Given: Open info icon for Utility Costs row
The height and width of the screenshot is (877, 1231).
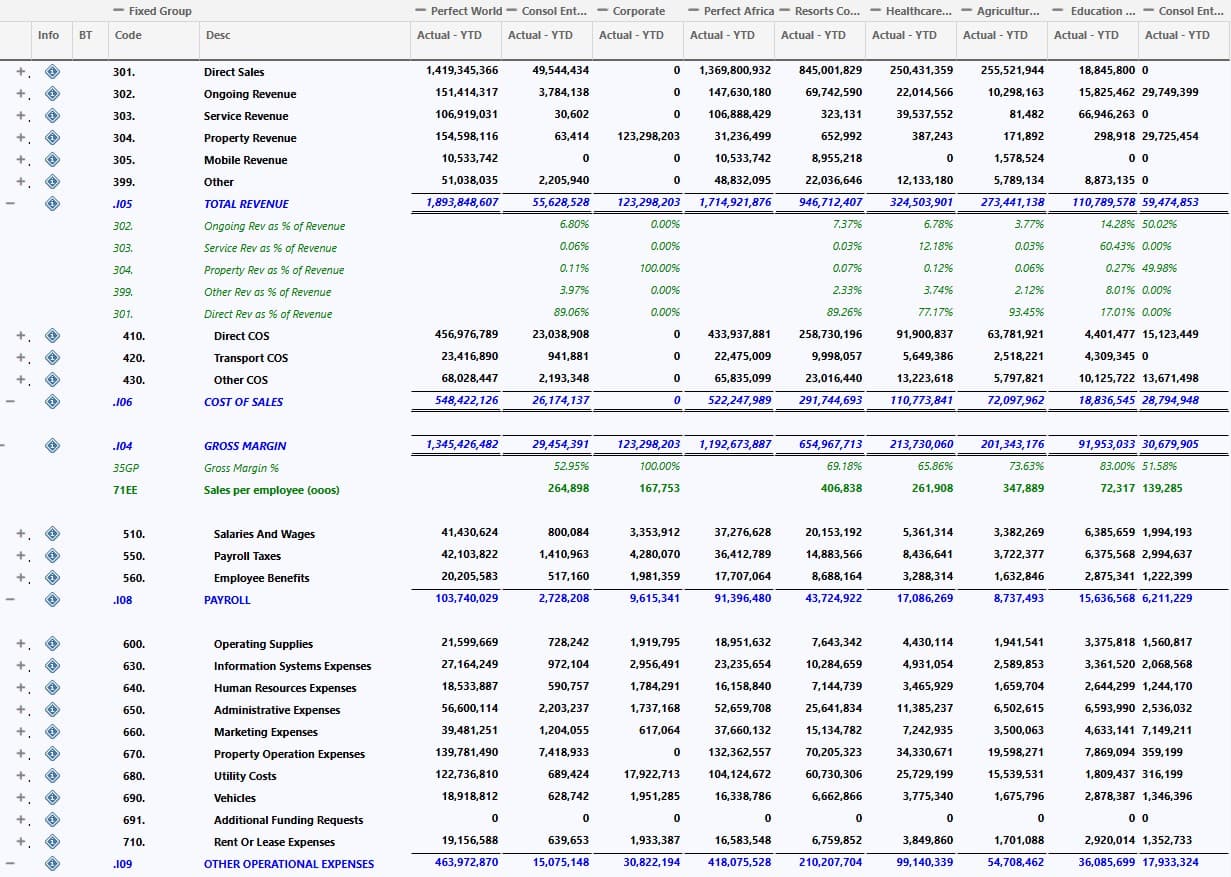Looking at the screenshot, I should tap(53, 776).
